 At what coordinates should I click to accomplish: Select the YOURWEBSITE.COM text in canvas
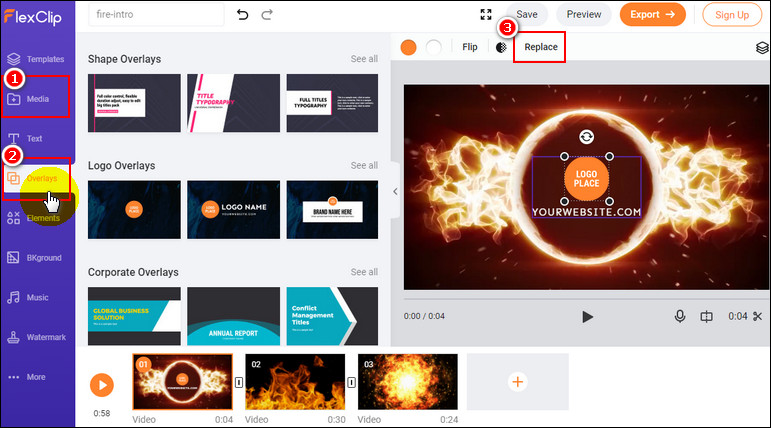pyautogui.click(x=586, y=212)
